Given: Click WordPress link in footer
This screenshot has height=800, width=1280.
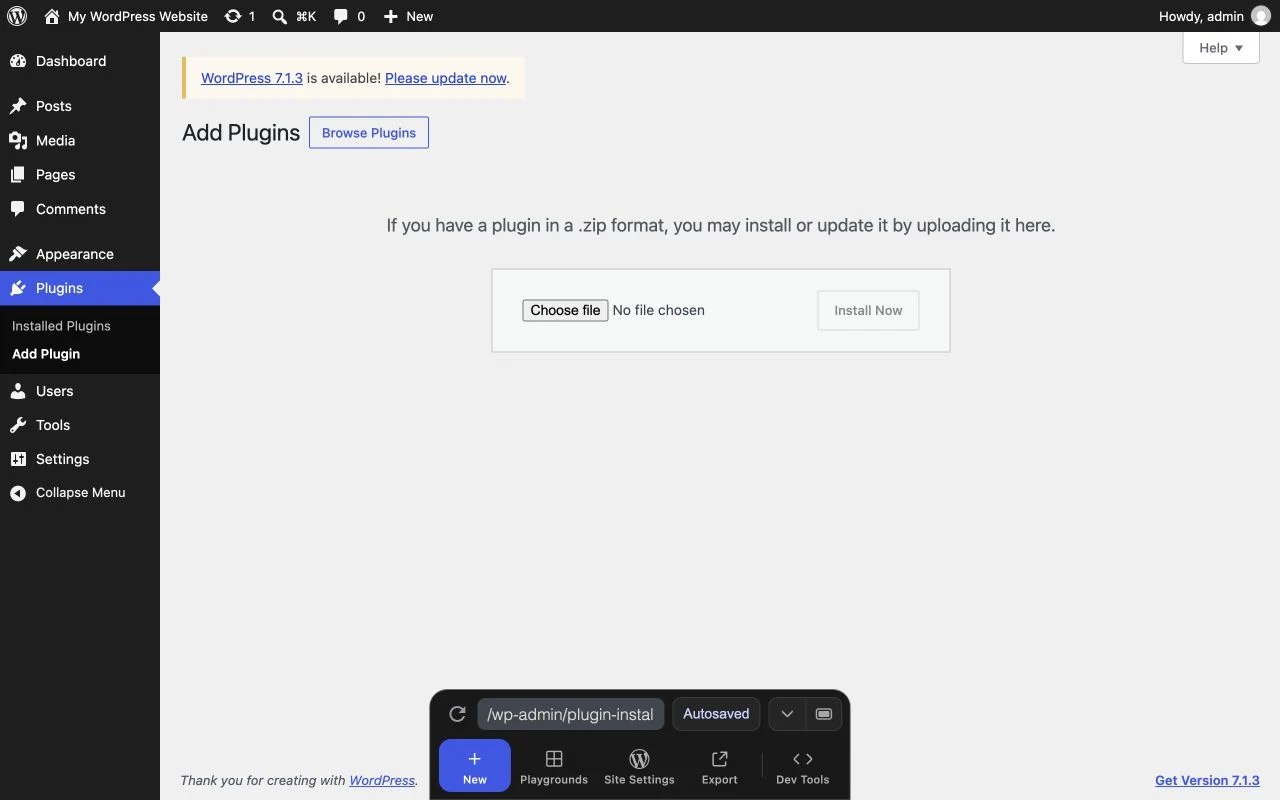Looking at the screenshot, I should (x=382, y=780).
